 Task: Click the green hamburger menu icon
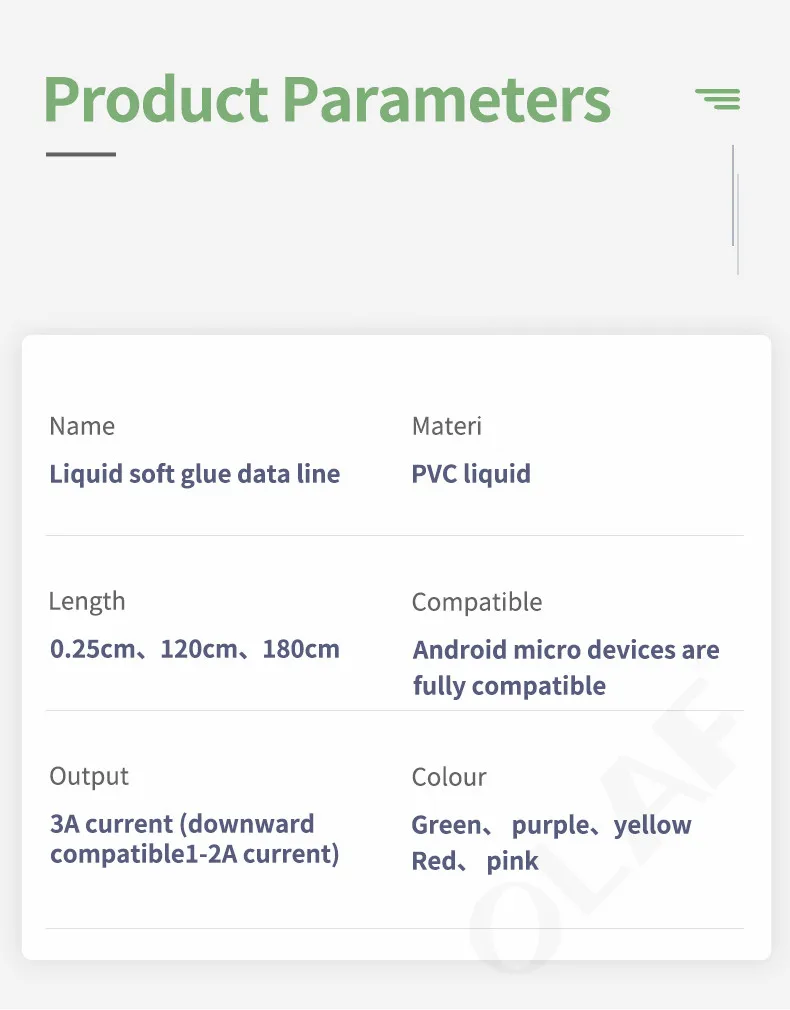point(718,98)
